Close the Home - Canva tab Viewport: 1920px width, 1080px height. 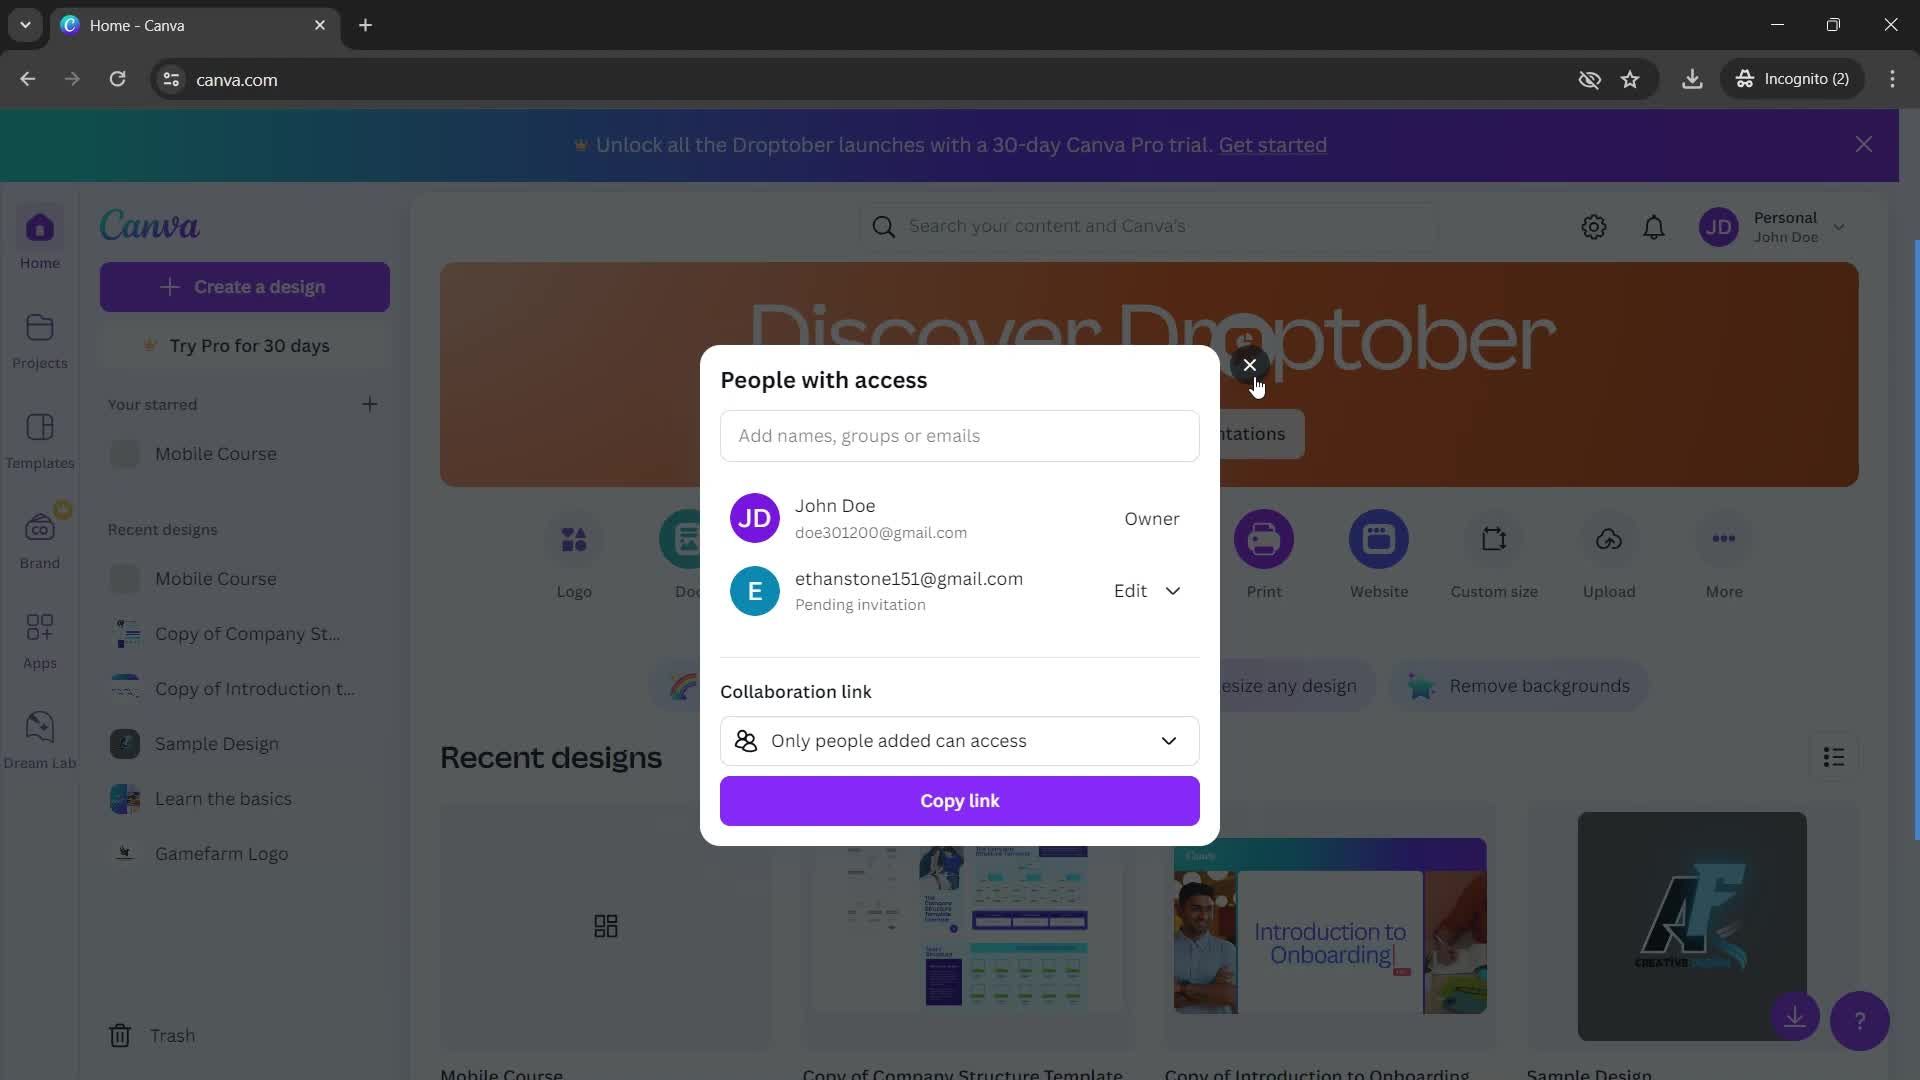pos(320,25)
